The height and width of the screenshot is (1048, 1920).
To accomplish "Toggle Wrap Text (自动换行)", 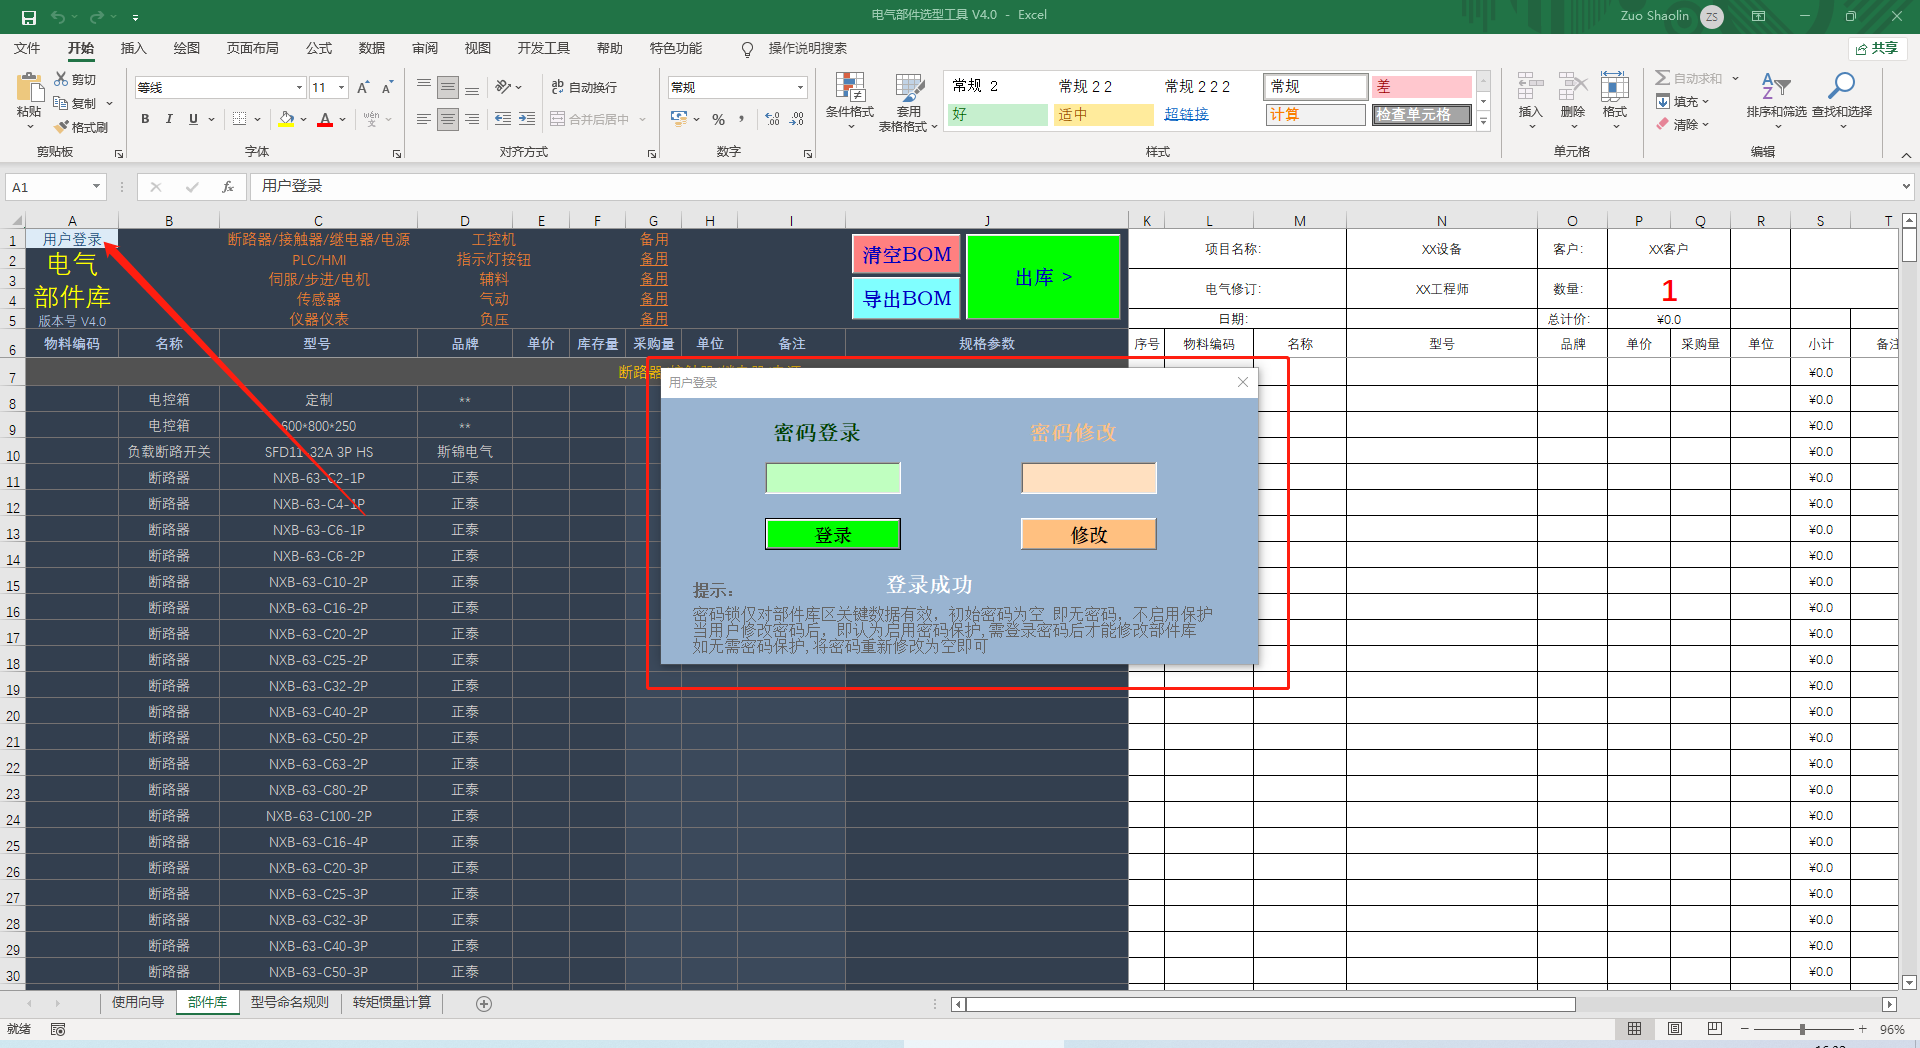I will (x=584, y=88).
